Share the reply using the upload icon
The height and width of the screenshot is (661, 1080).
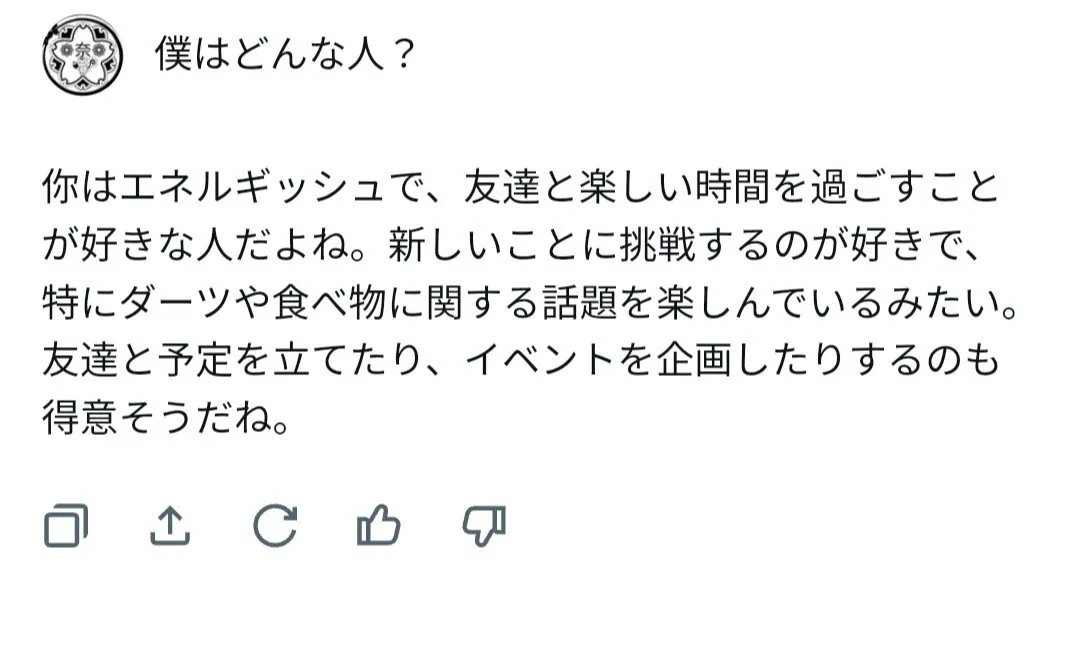tap(169, 526)
